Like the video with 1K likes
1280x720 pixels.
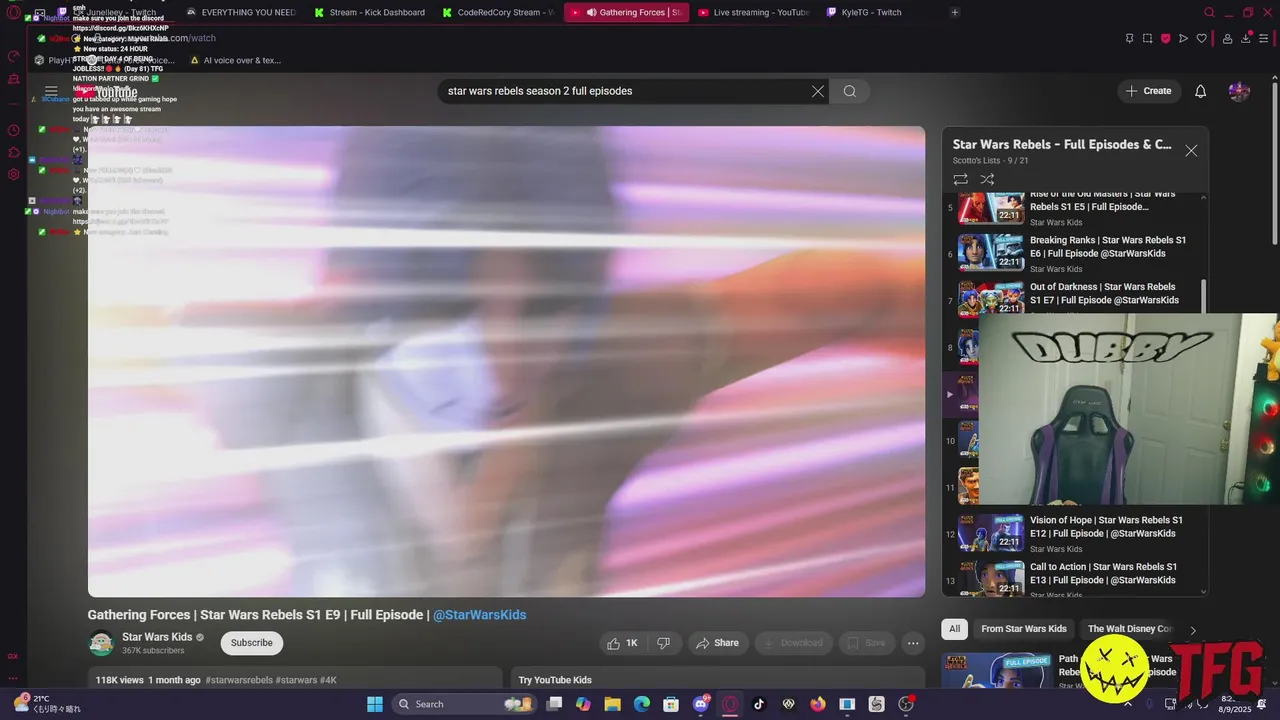[622, 643]
